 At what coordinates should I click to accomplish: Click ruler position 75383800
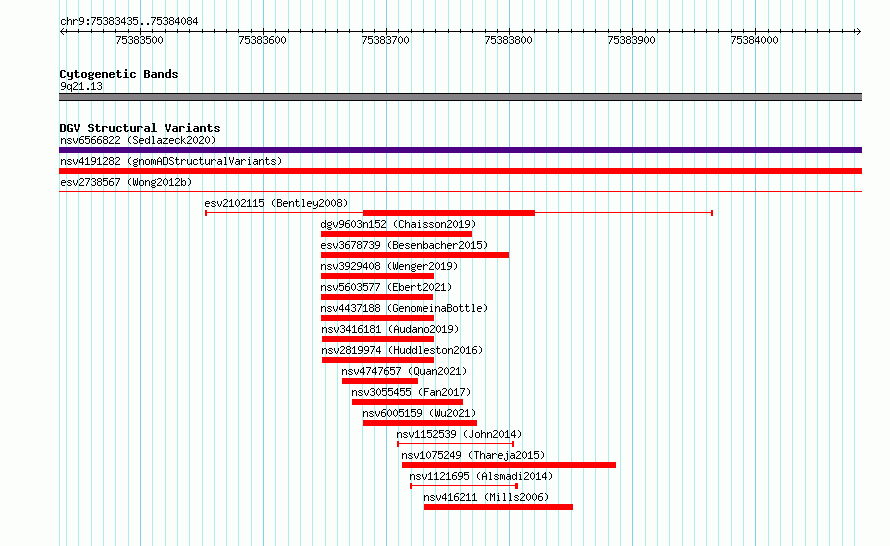[509, 40]
